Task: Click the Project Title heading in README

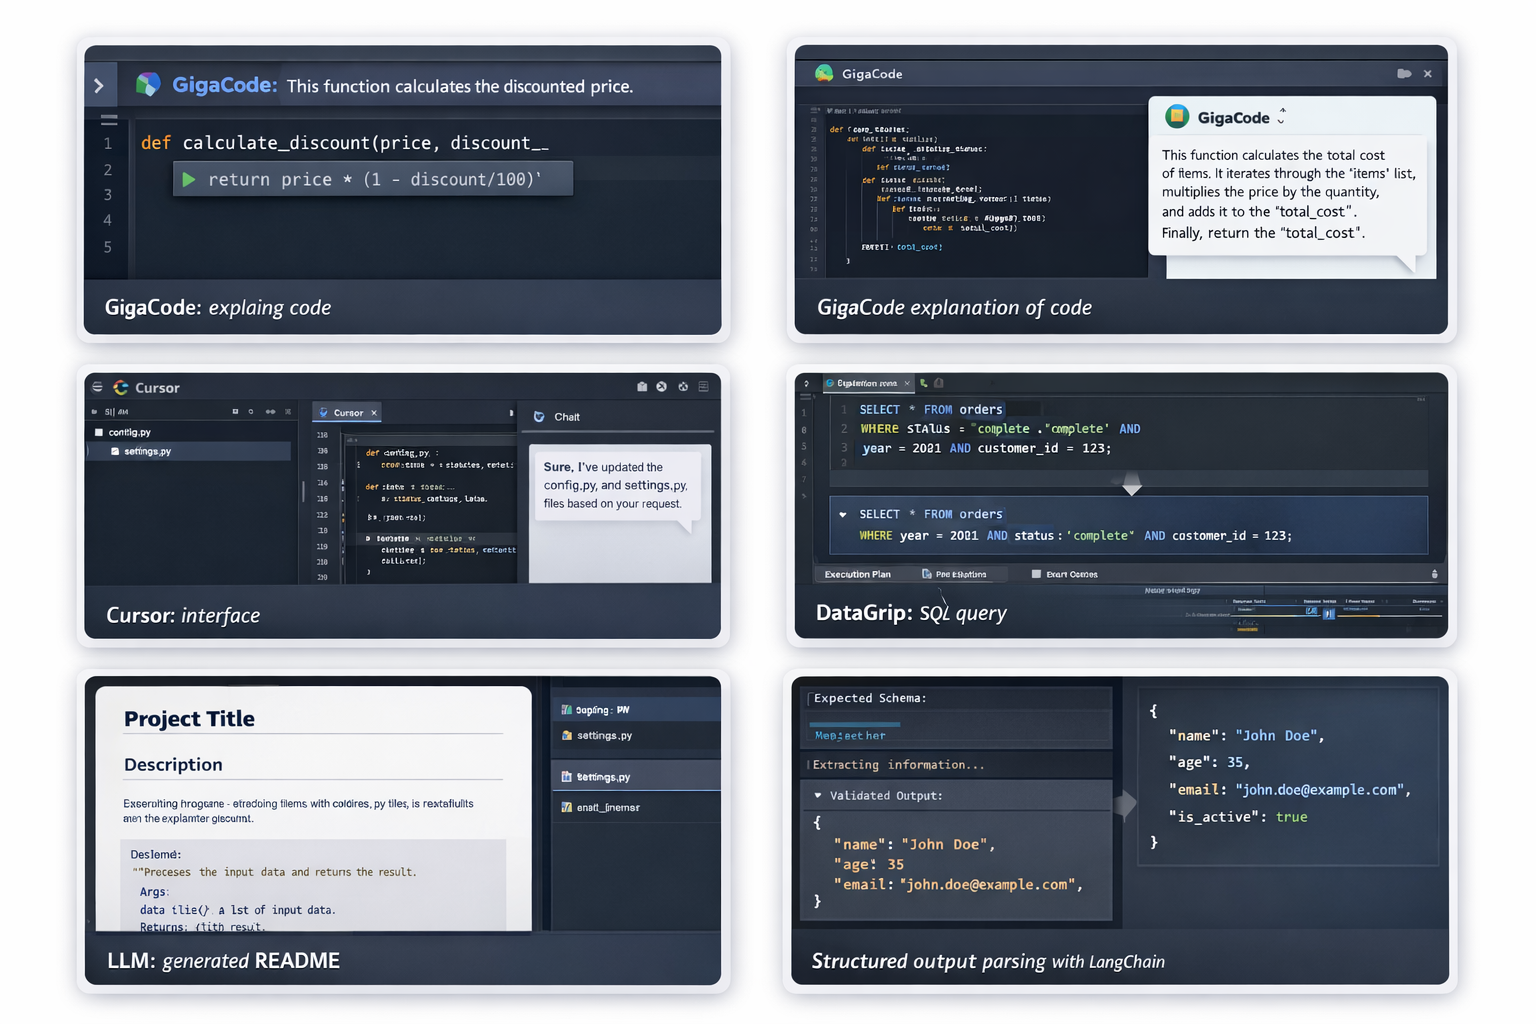Action: (189, 718)
